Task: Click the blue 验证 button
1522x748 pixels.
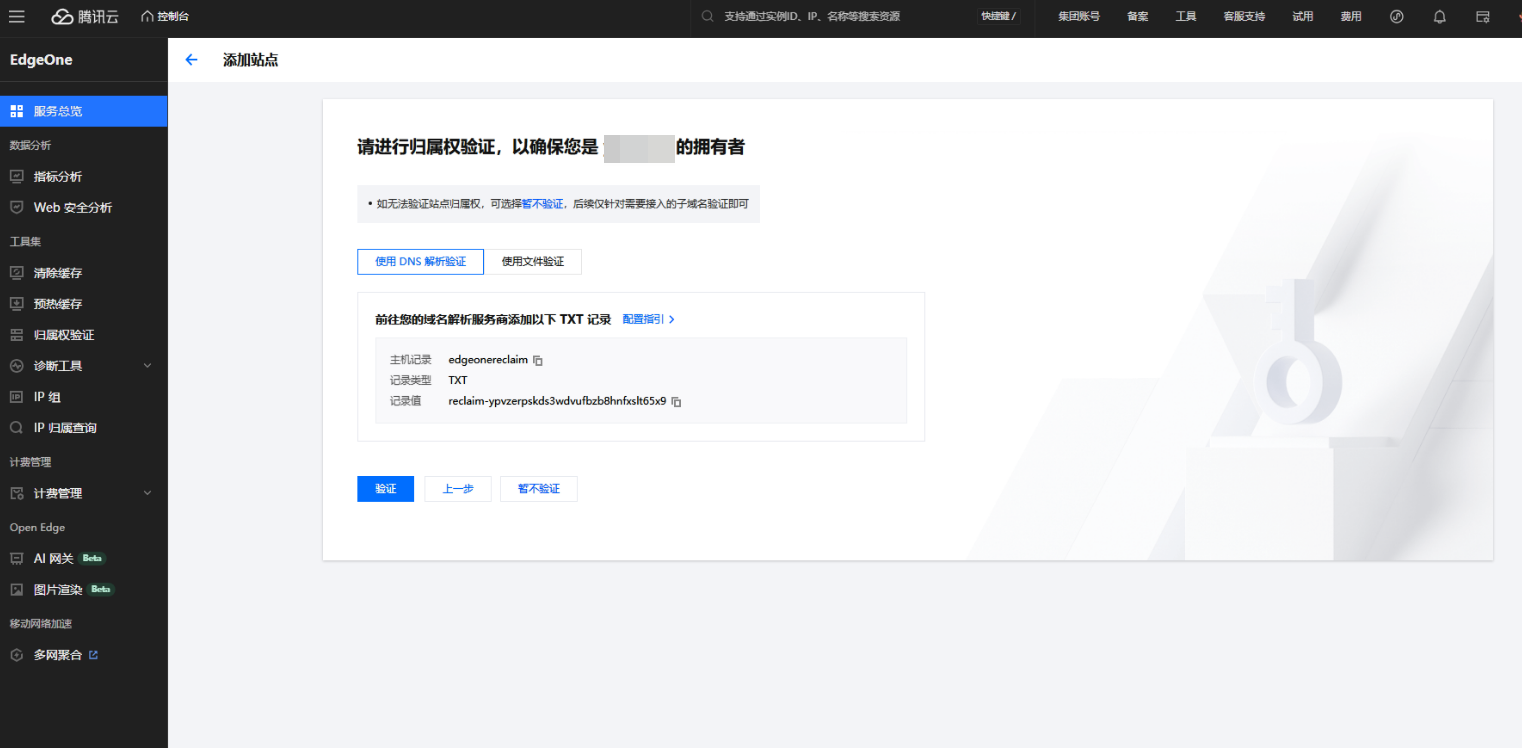Action: (x=385, y=489)
